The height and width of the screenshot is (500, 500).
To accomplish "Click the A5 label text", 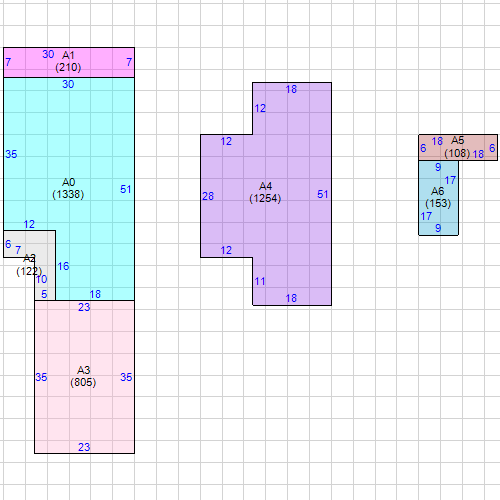I will coord(458,141).
